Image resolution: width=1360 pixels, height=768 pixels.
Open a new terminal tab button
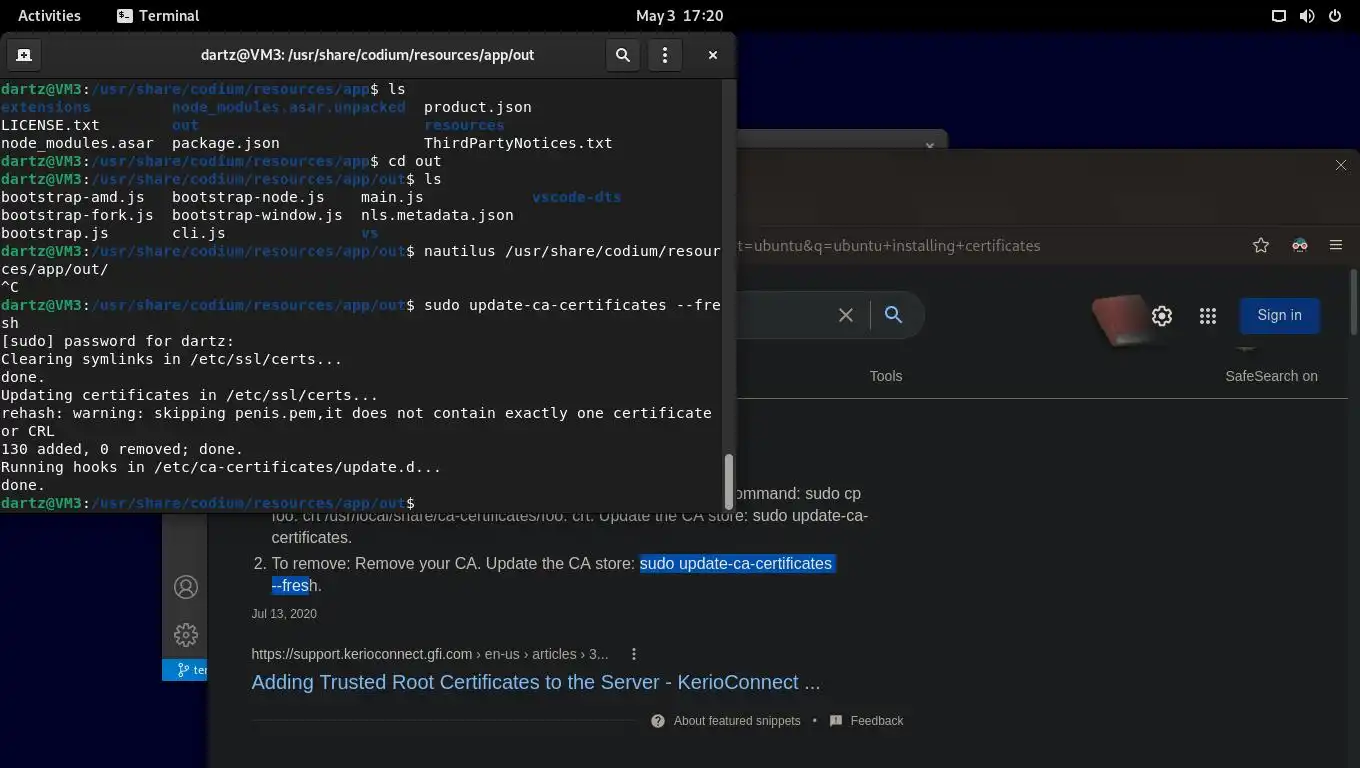[24, 55]
